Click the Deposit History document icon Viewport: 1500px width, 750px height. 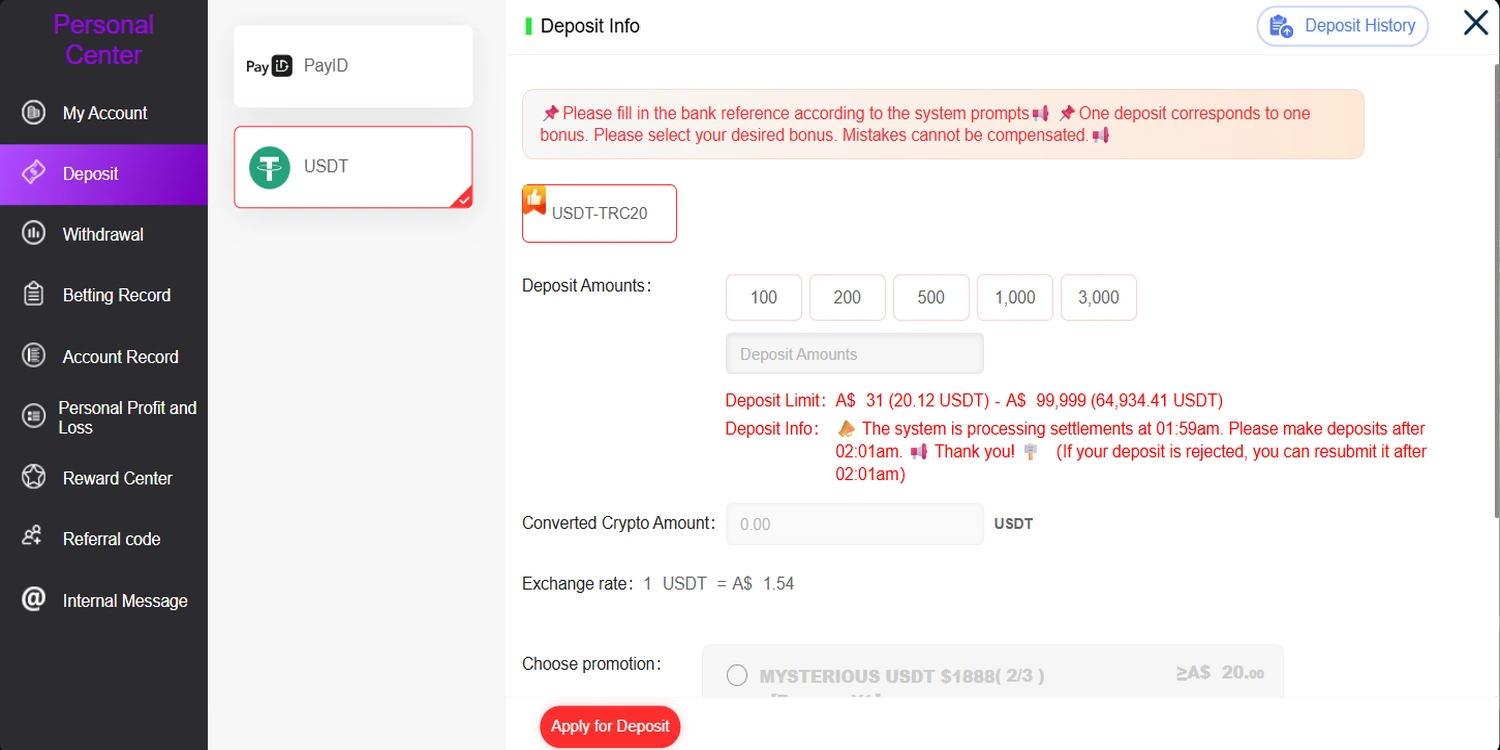1281,26
